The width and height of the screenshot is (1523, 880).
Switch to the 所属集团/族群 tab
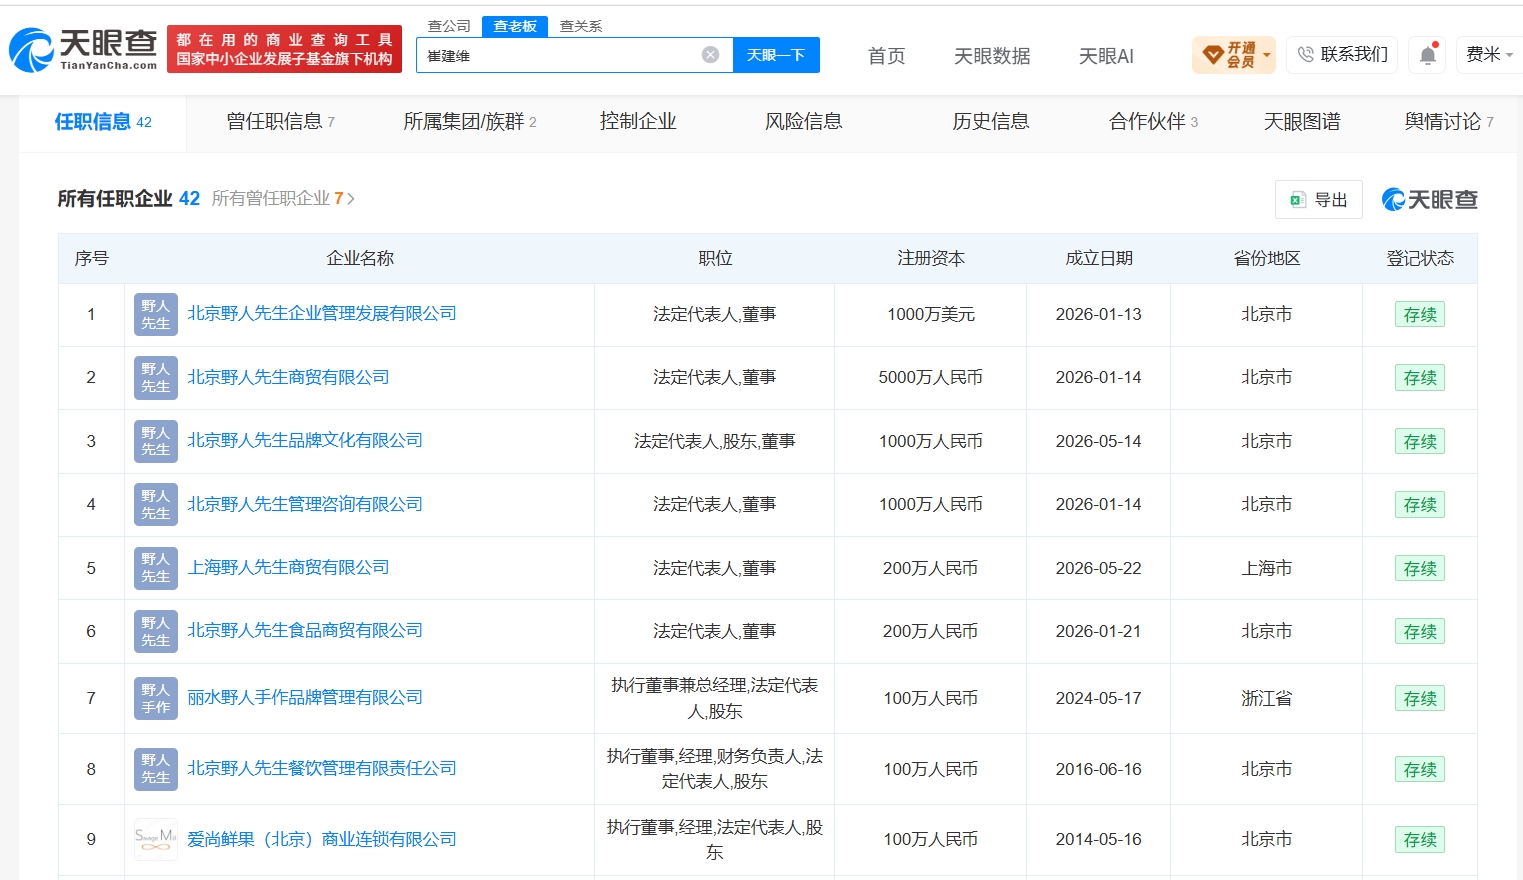(470, 122)
